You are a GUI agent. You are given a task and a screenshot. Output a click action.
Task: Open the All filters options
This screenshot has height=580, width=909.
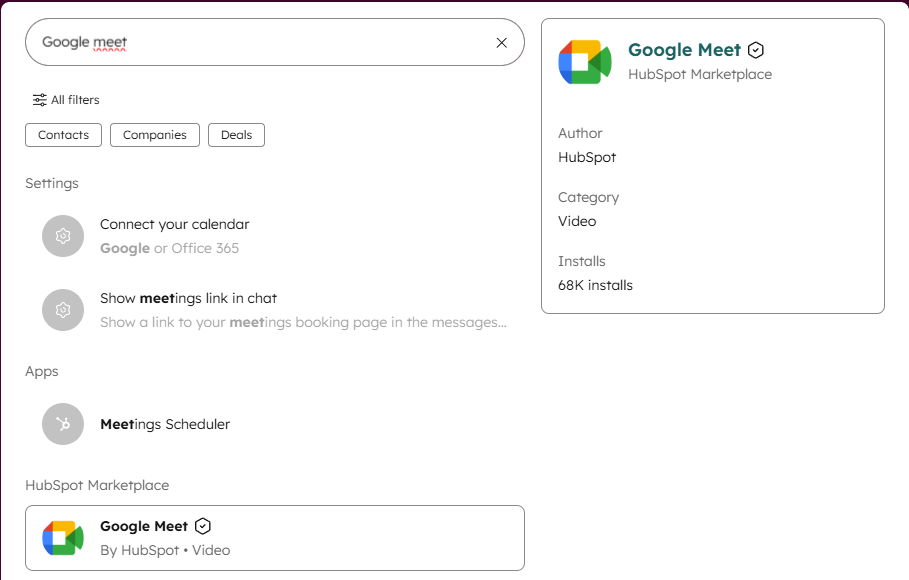tap(75, 100)
